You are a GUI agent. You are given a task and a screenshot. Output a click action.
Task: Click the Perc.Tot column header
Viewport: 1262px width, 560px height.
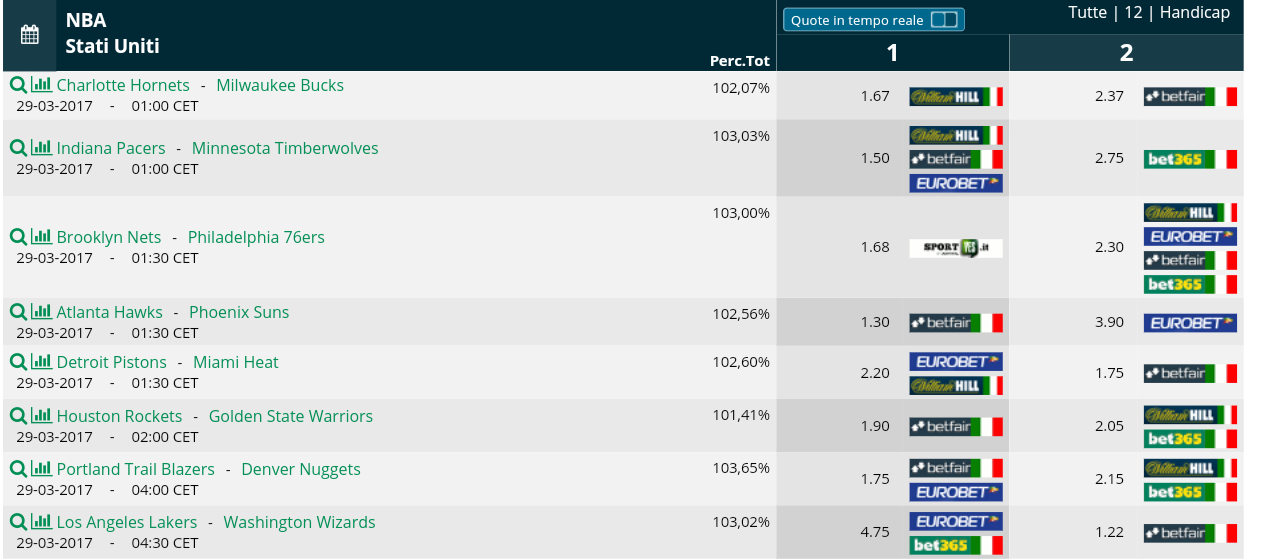click(x=740, y=61)
